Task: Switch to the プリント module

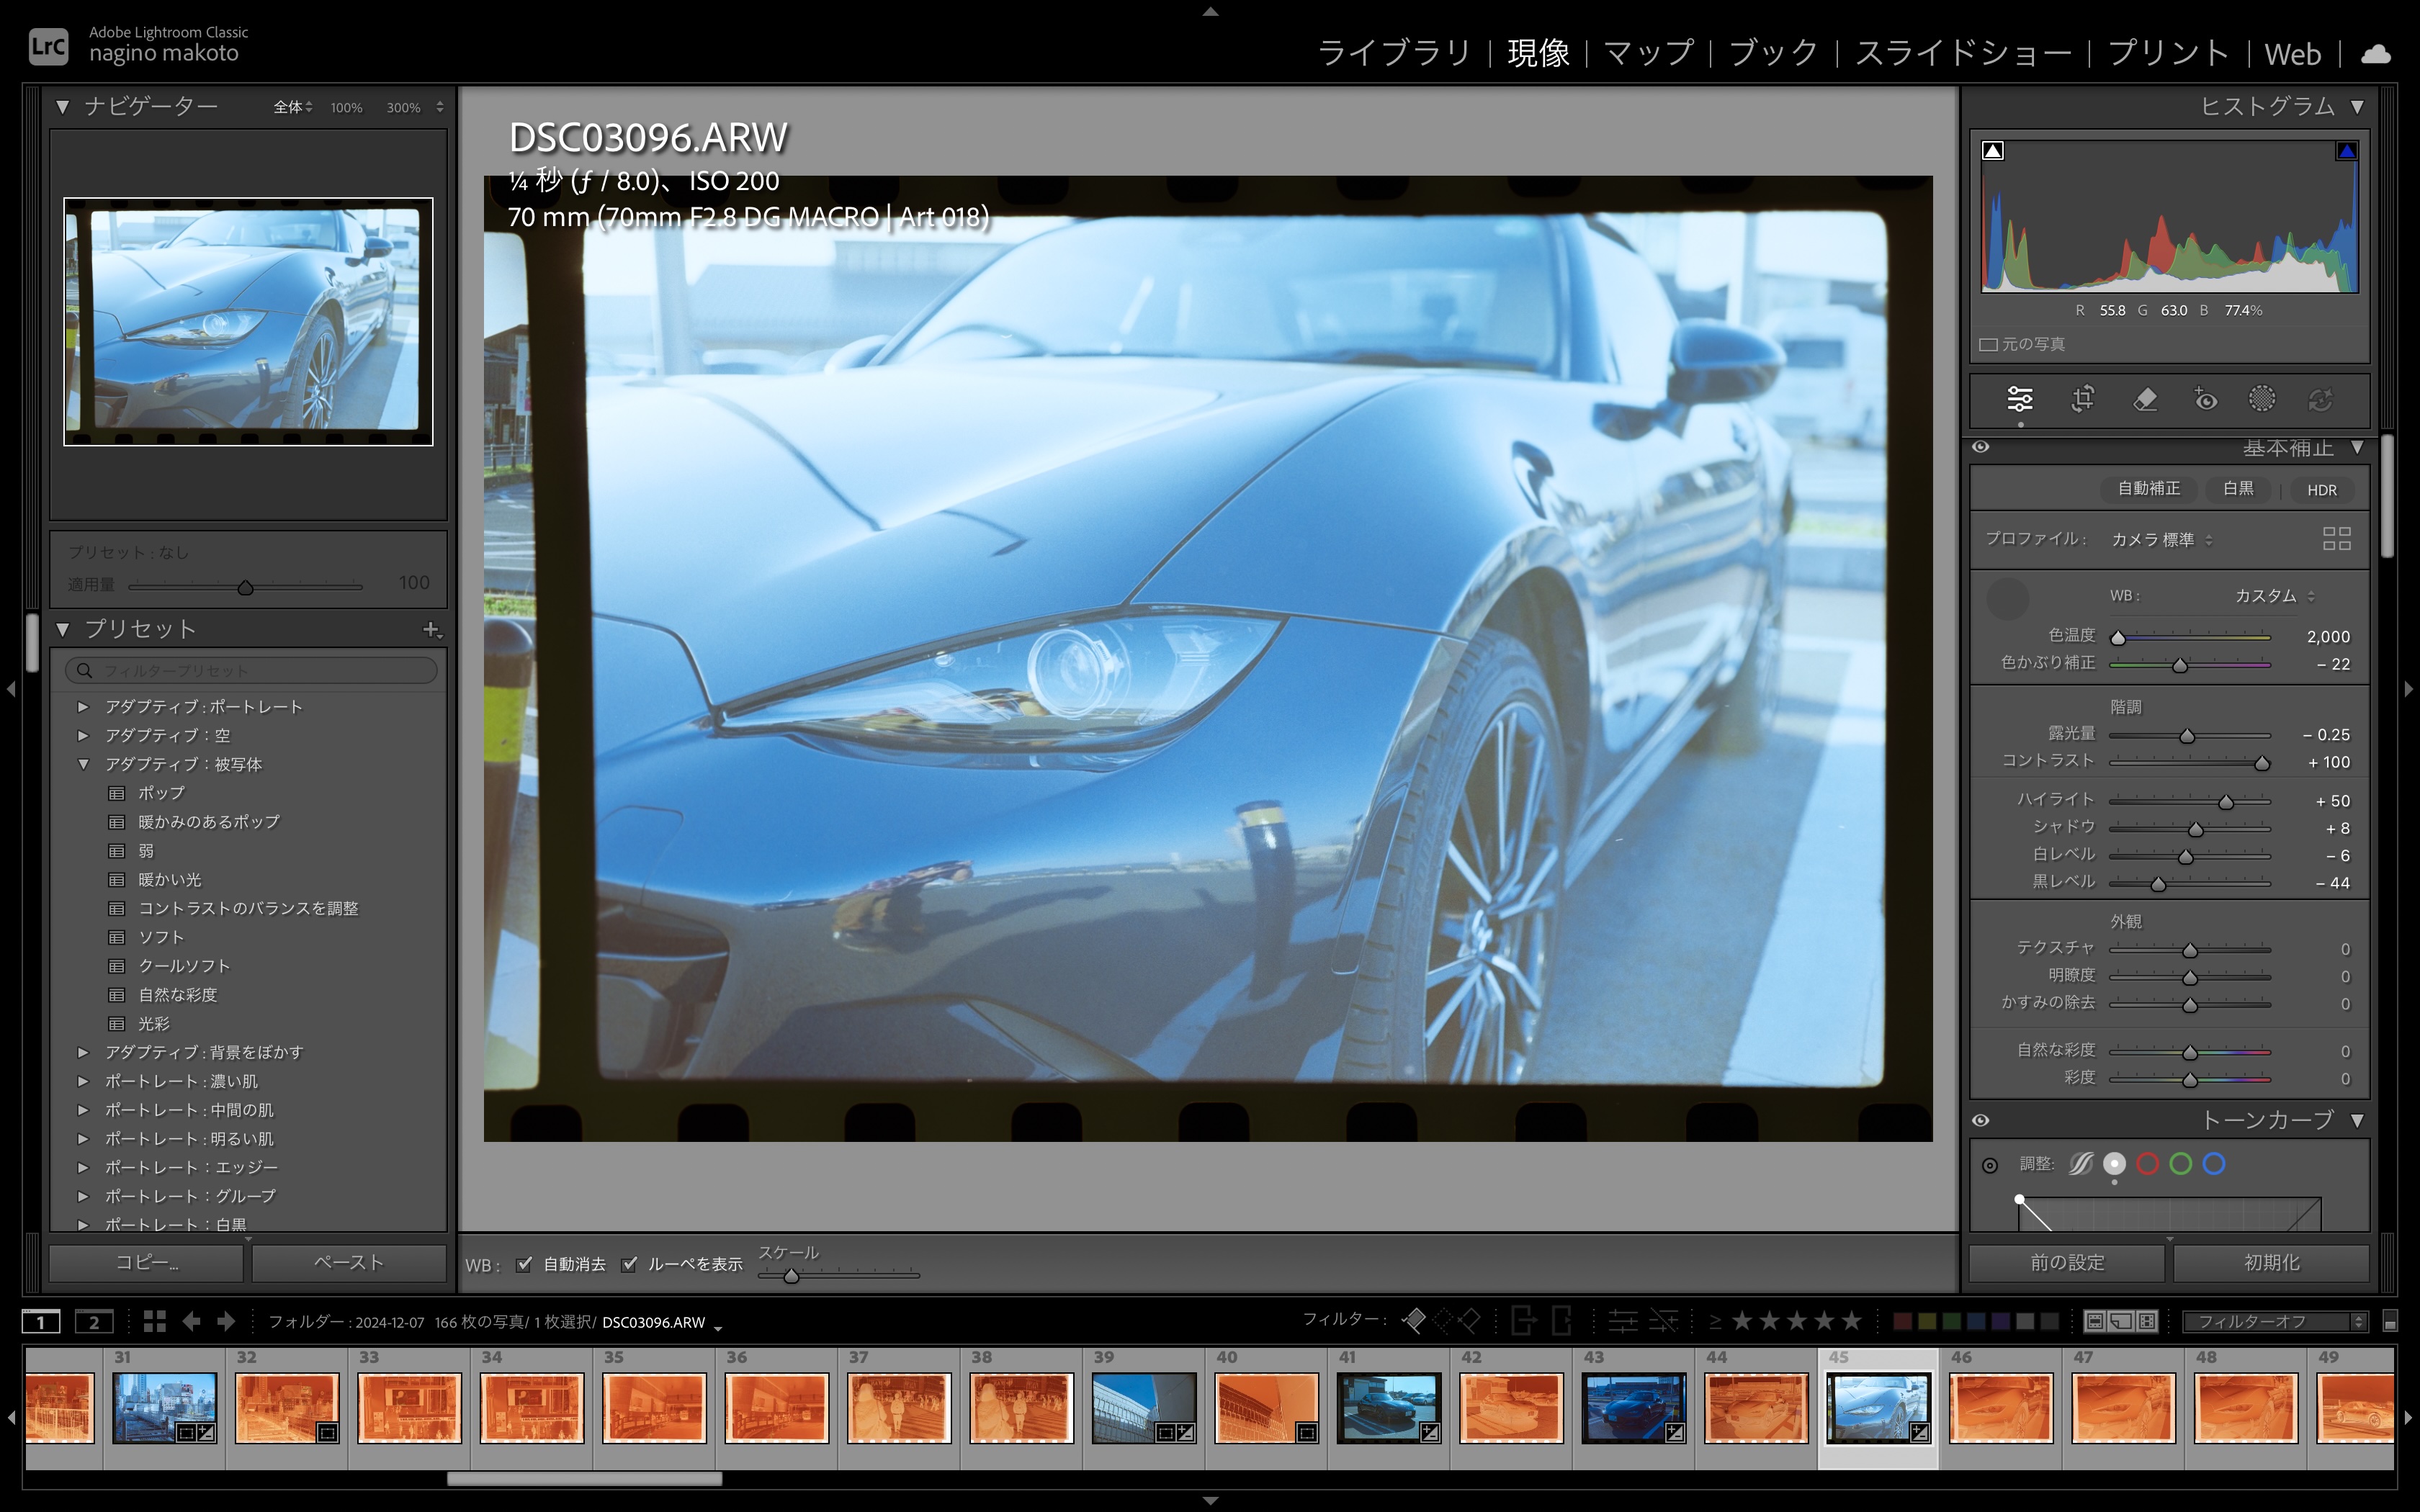Action: (2168, 53)
